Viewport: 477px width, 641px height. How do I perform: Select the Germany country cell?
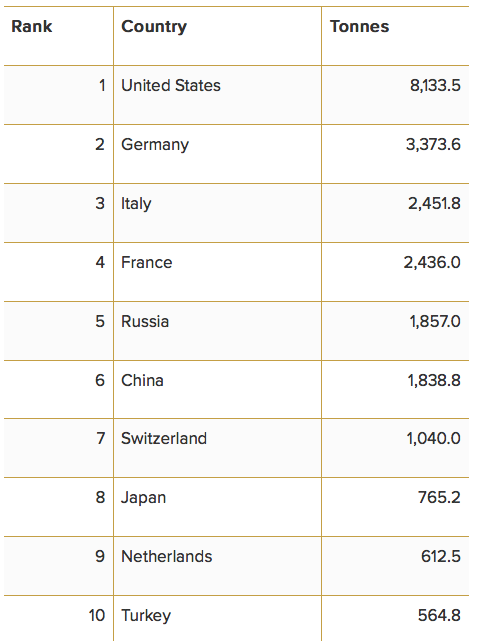pyautogui.click(x=155, y=145)
